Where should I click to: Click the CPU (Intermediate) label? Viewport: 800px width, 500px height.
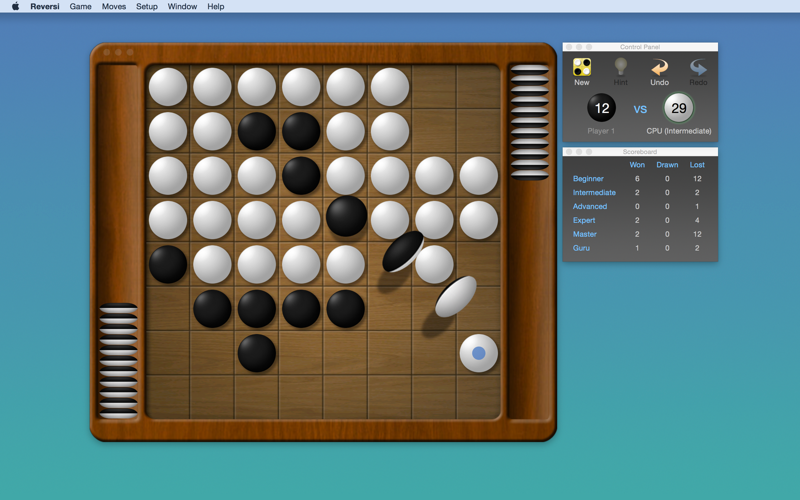(x=679, y=131)
